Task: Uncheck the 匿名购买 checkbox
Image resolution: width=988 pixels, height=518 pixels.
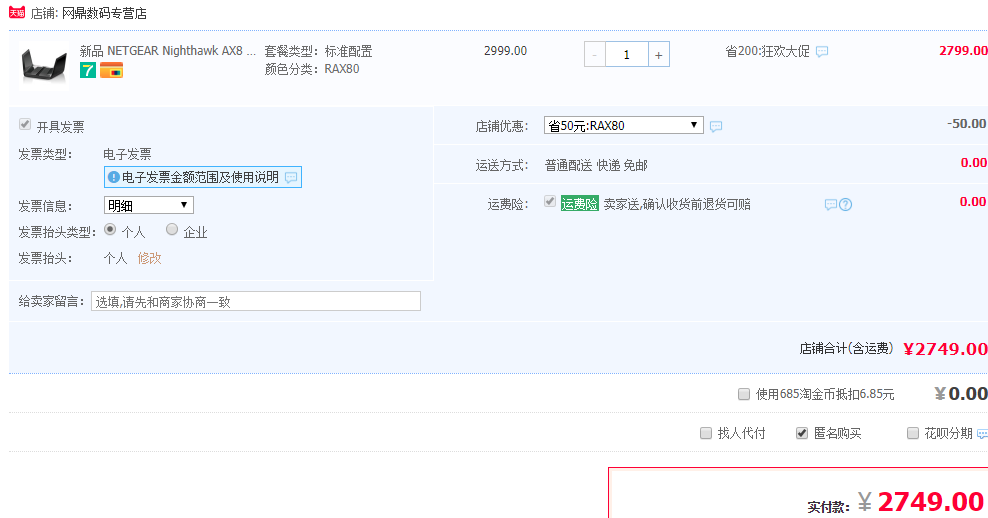Action: (802, 434)
